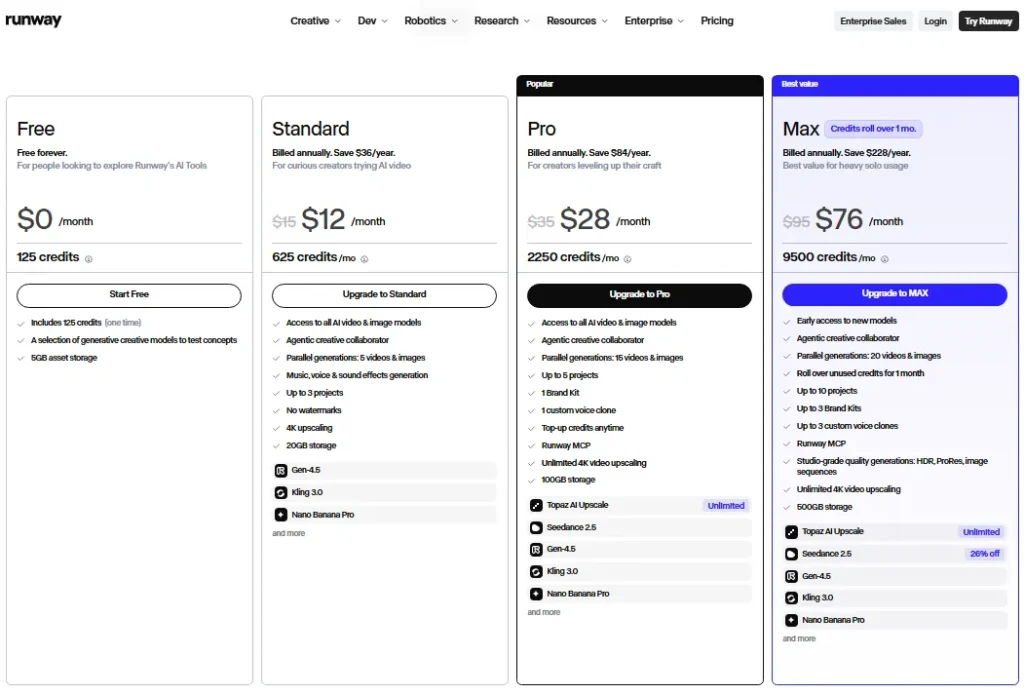Go to the Pricing page link
This screenshot has height=694, width=1024.
click(x=717, y=21)
